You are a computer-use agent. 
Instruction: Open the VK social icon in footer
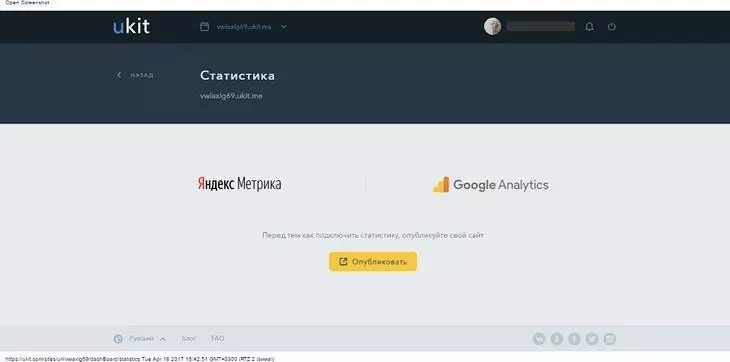pos(539,339)
